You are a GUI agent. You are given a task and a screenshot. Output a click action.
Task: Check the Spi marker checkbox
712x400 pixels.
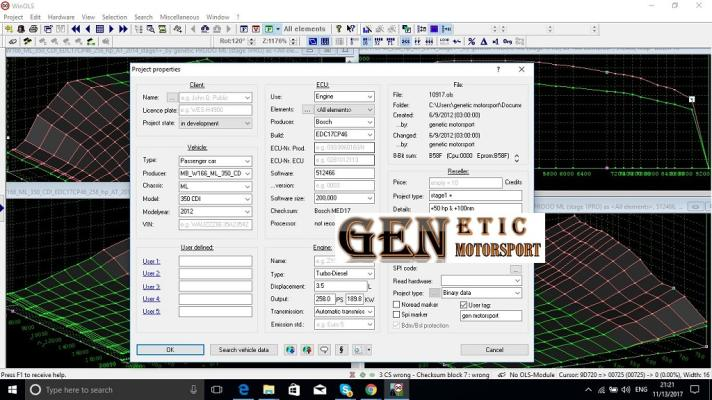point(397,315)
